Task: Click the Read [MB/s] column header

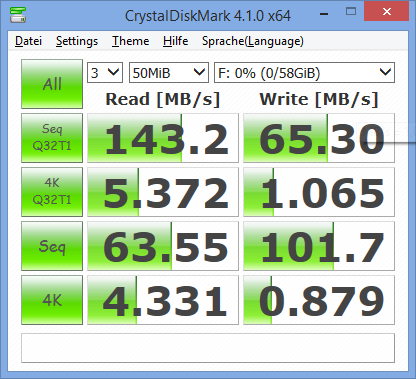Action: click(163, 99)
